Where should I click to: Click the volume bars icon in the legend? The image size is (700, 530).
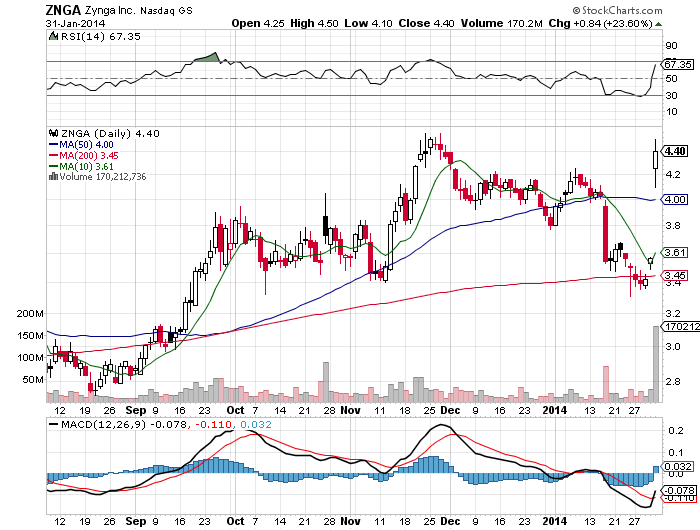(54, 176)
